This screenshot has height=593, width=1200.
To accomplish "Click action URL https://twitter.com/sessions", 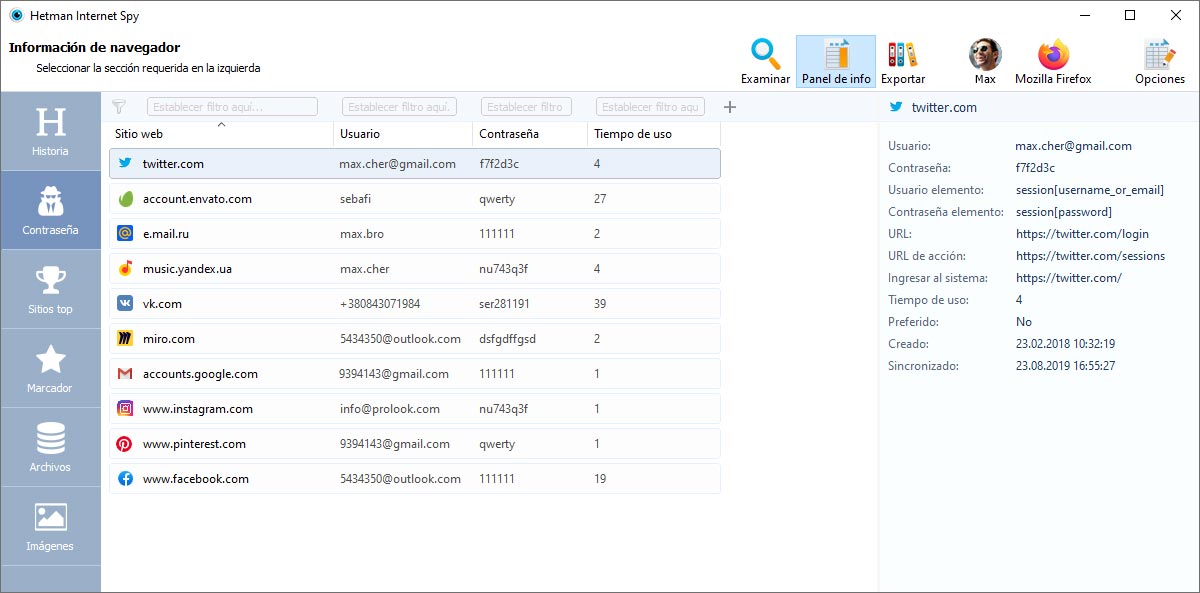I will (x=1090, y=256).
